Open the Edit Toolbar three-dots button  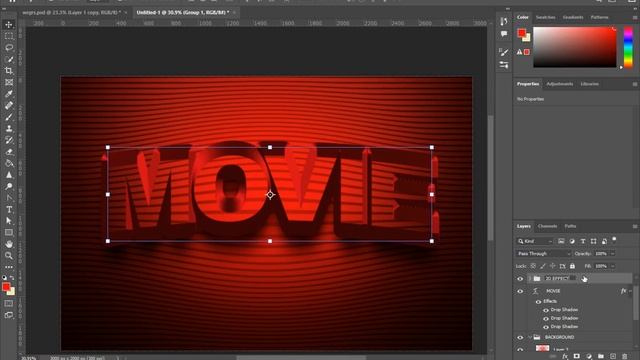[x=9, y=267]
